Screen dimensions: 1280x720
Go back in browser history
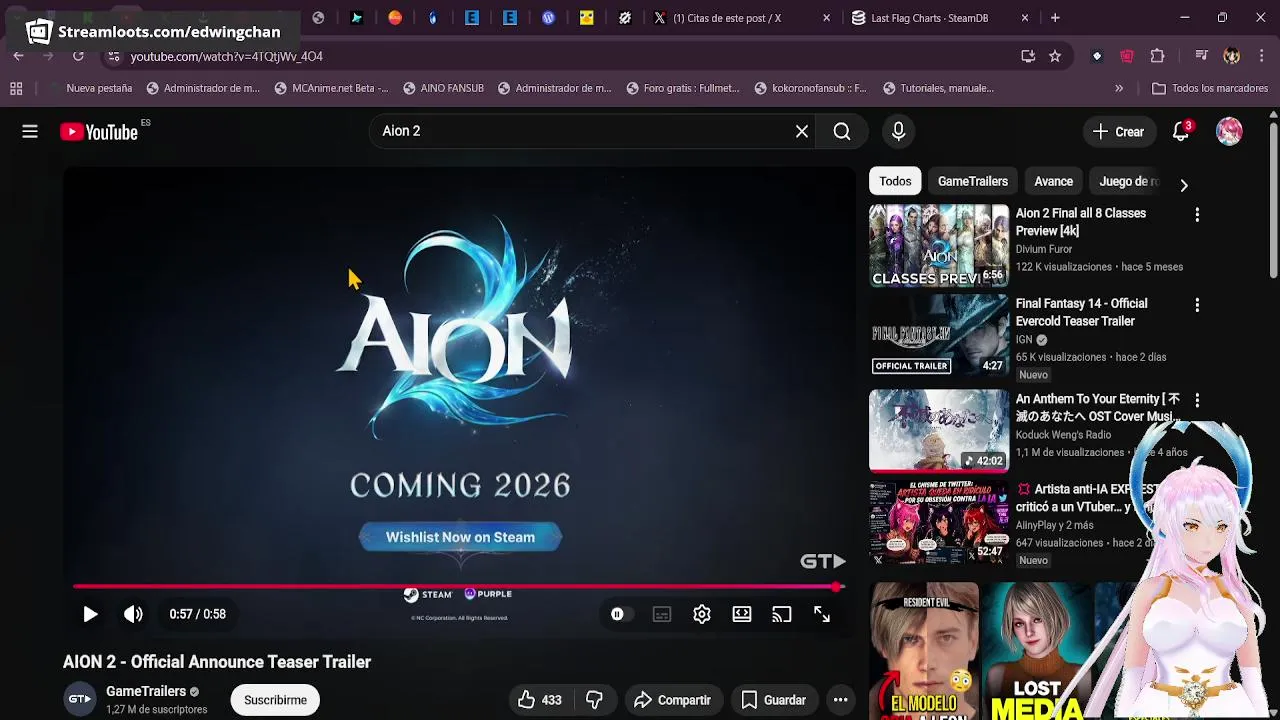point(18,56)
